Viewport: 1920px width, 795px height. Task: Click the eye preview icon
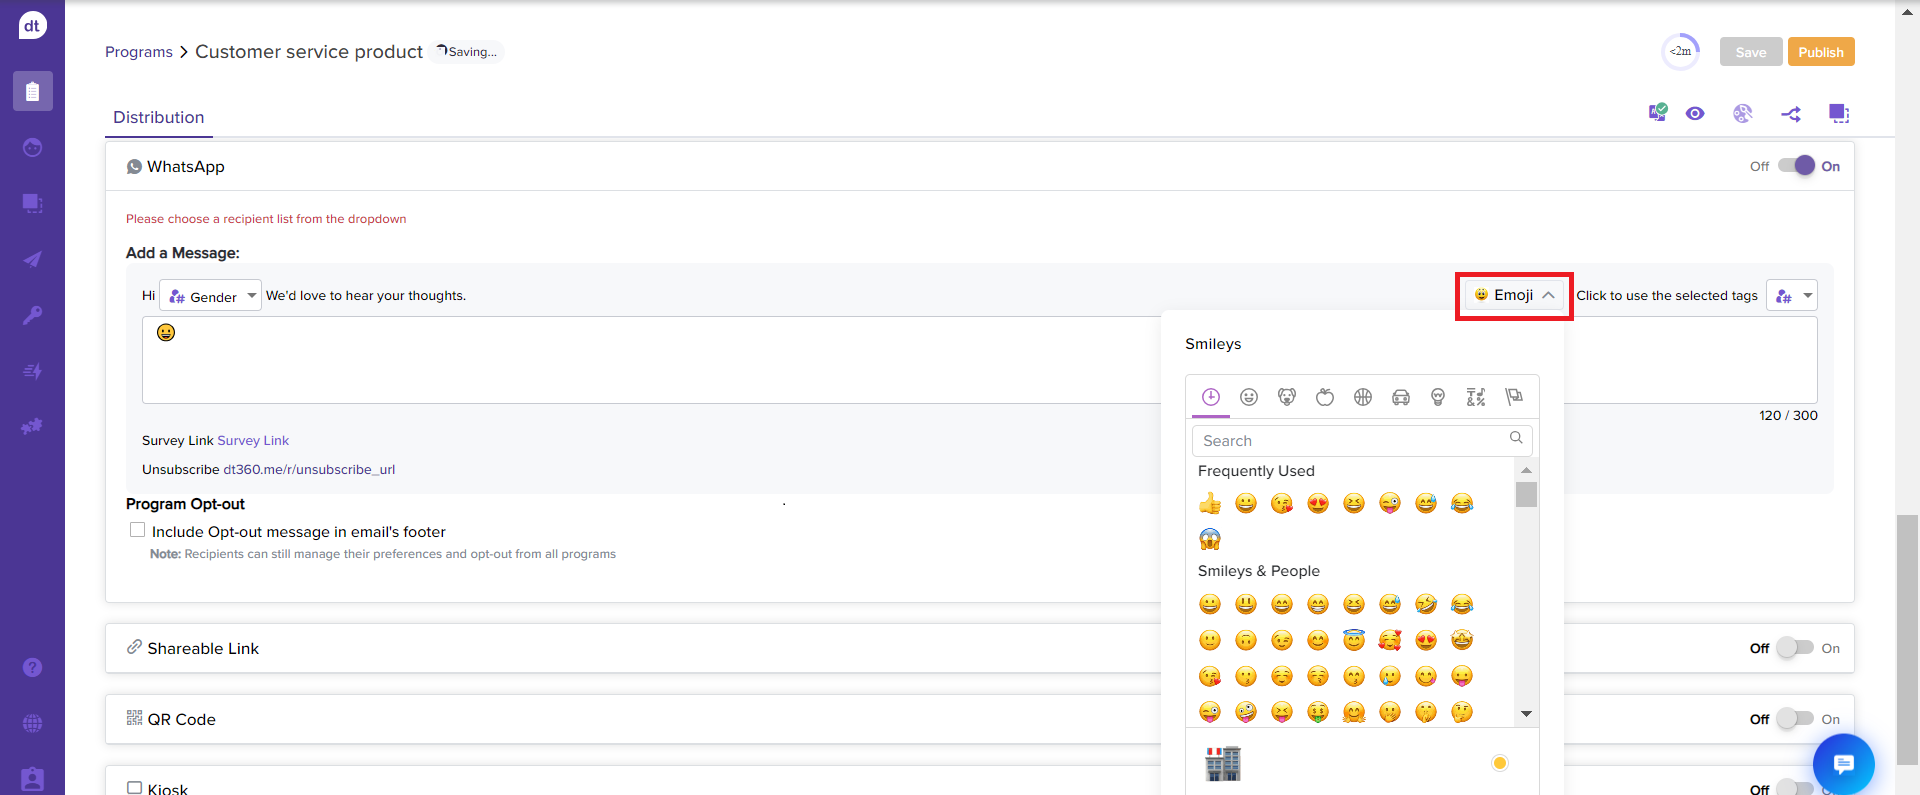pyautogui.click(x=1695, y=113)
